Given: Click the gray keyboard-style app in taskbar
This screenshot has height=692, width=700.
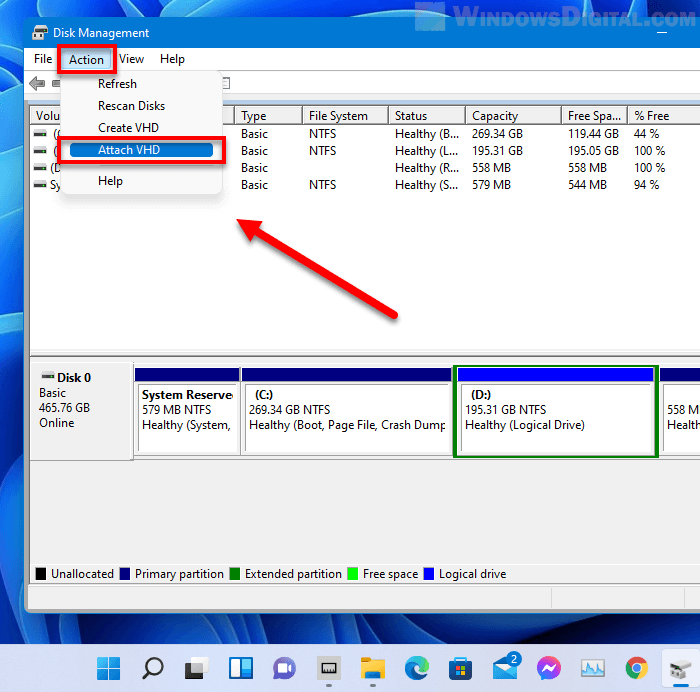Looking at the screenshot, I should point(329,668).
